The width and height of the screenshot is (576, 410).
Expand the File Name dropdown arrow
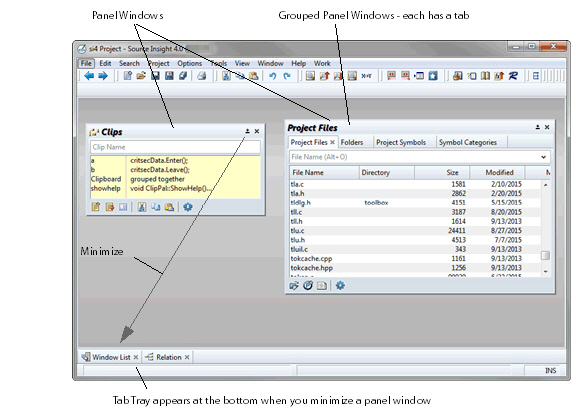coord(544,157)
